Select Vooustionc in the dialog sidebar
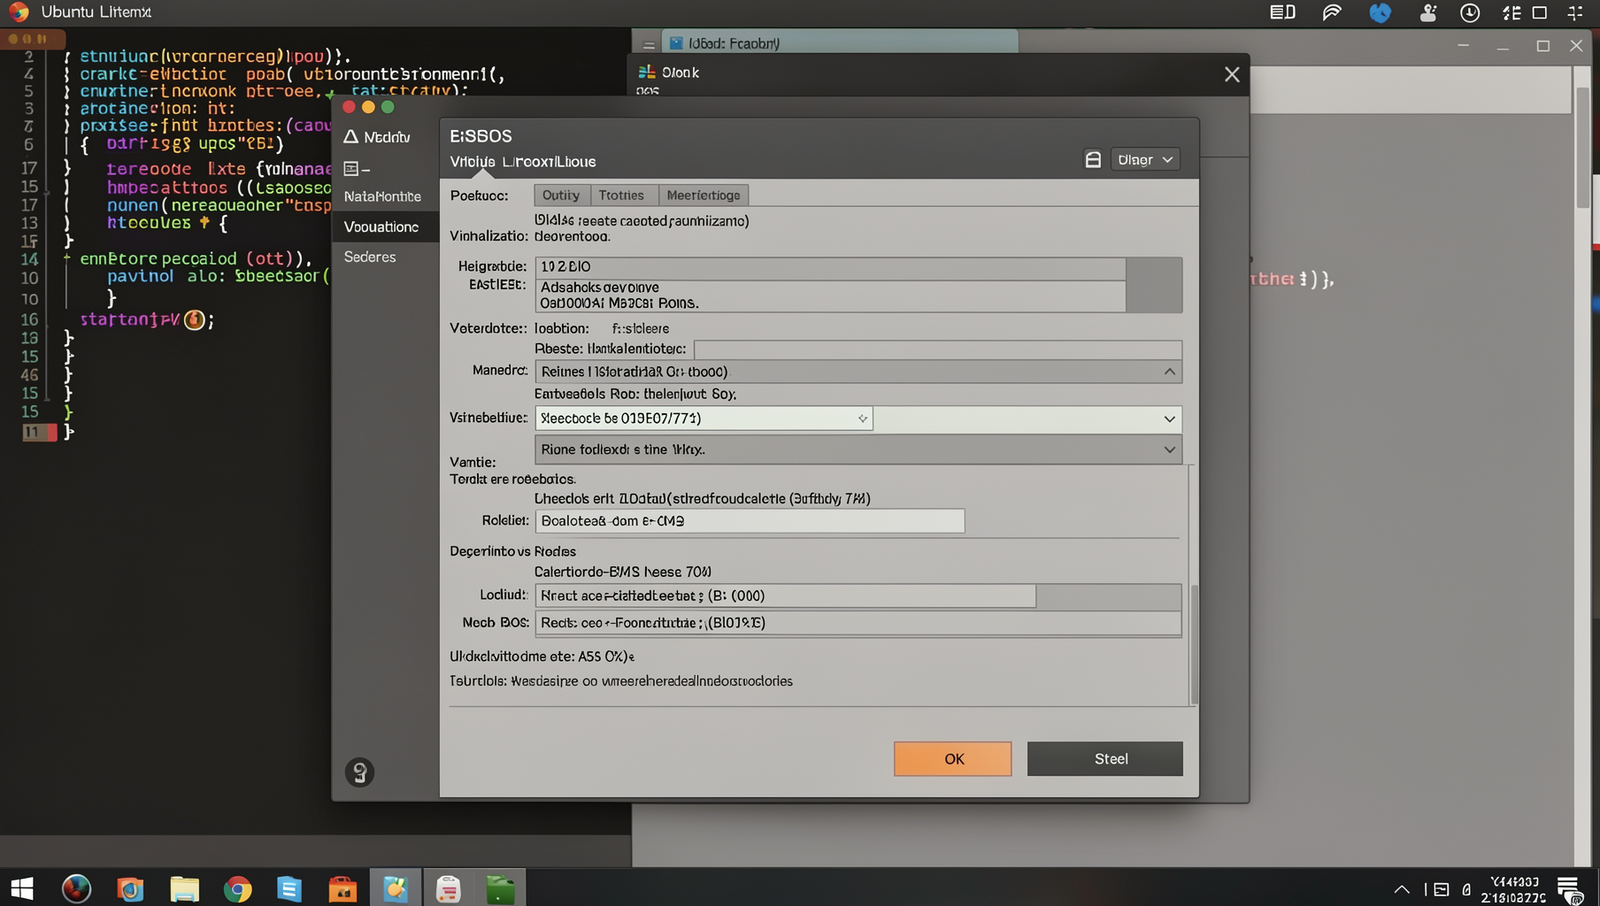Screen dimensions: 1600x906 click(385, 227)
